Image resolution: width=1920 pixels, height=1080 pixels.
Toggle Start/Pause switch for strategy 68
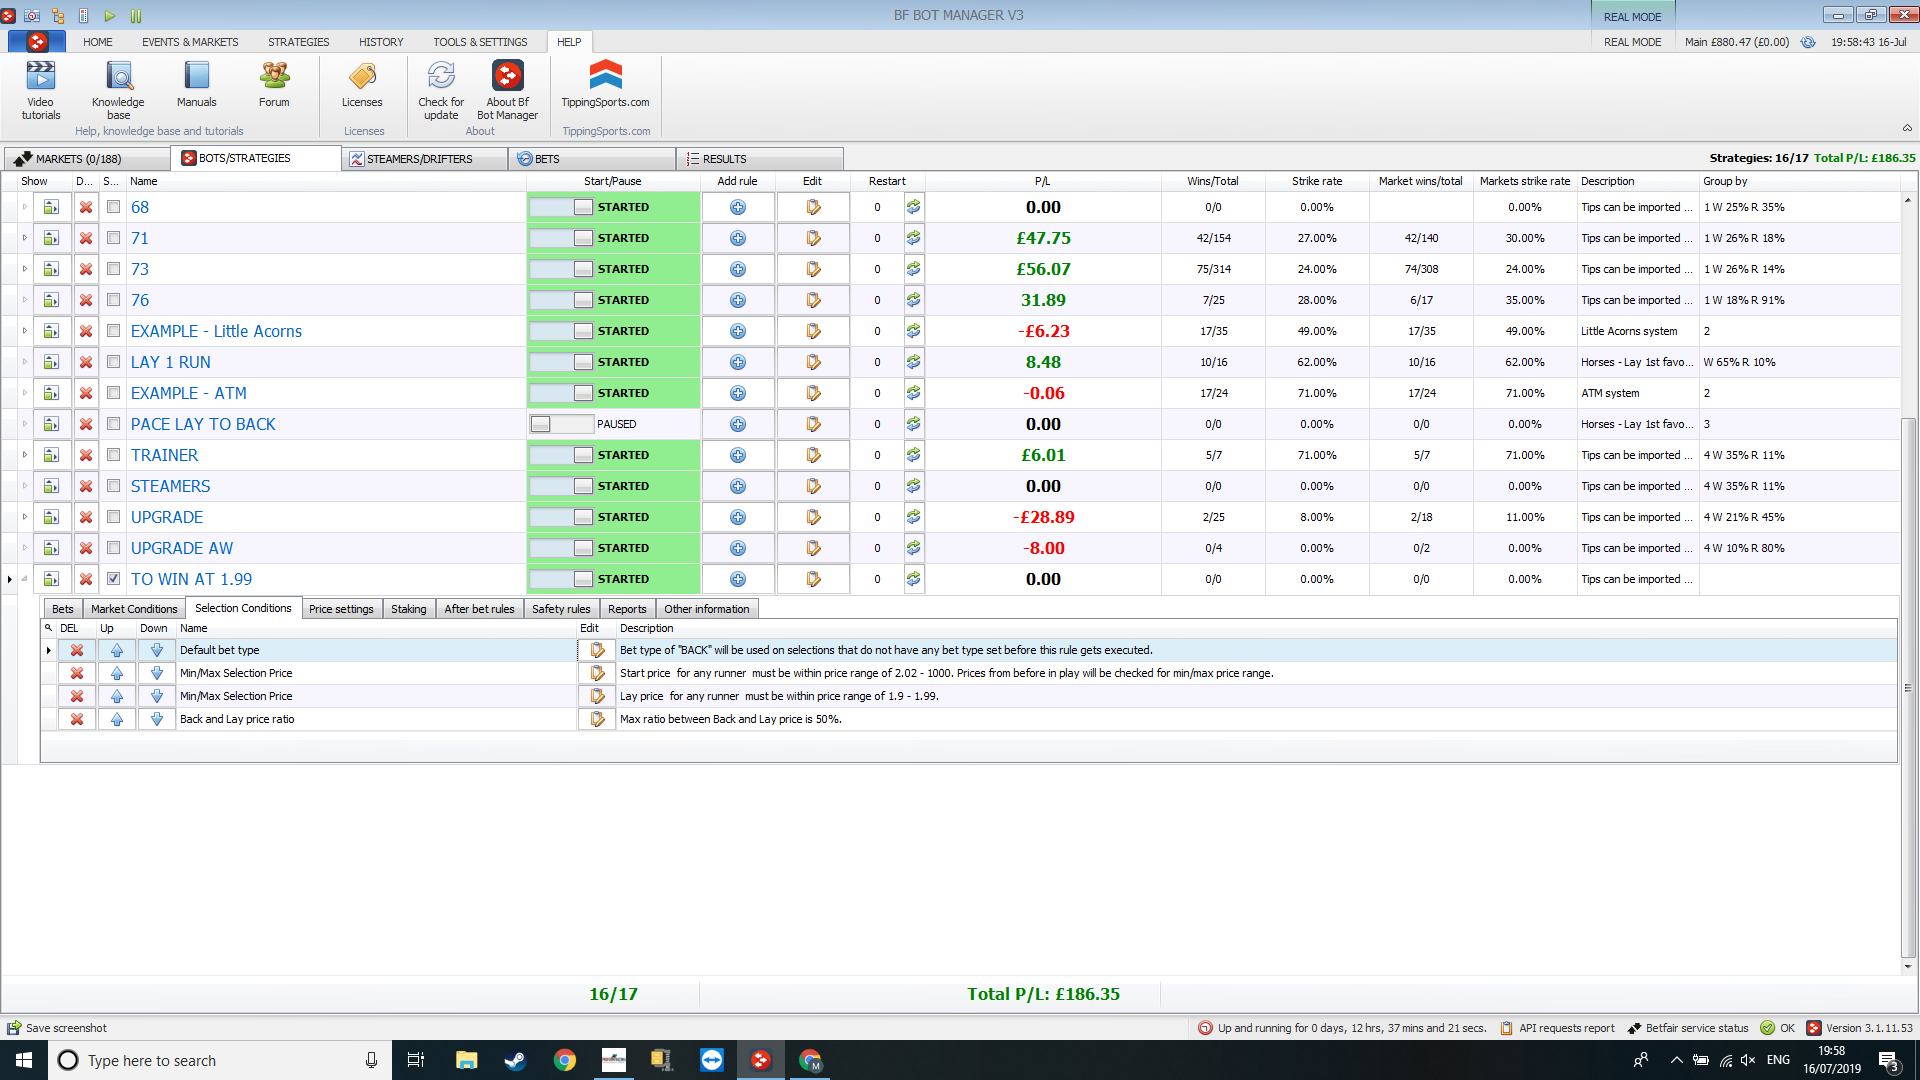coord(562,207)
